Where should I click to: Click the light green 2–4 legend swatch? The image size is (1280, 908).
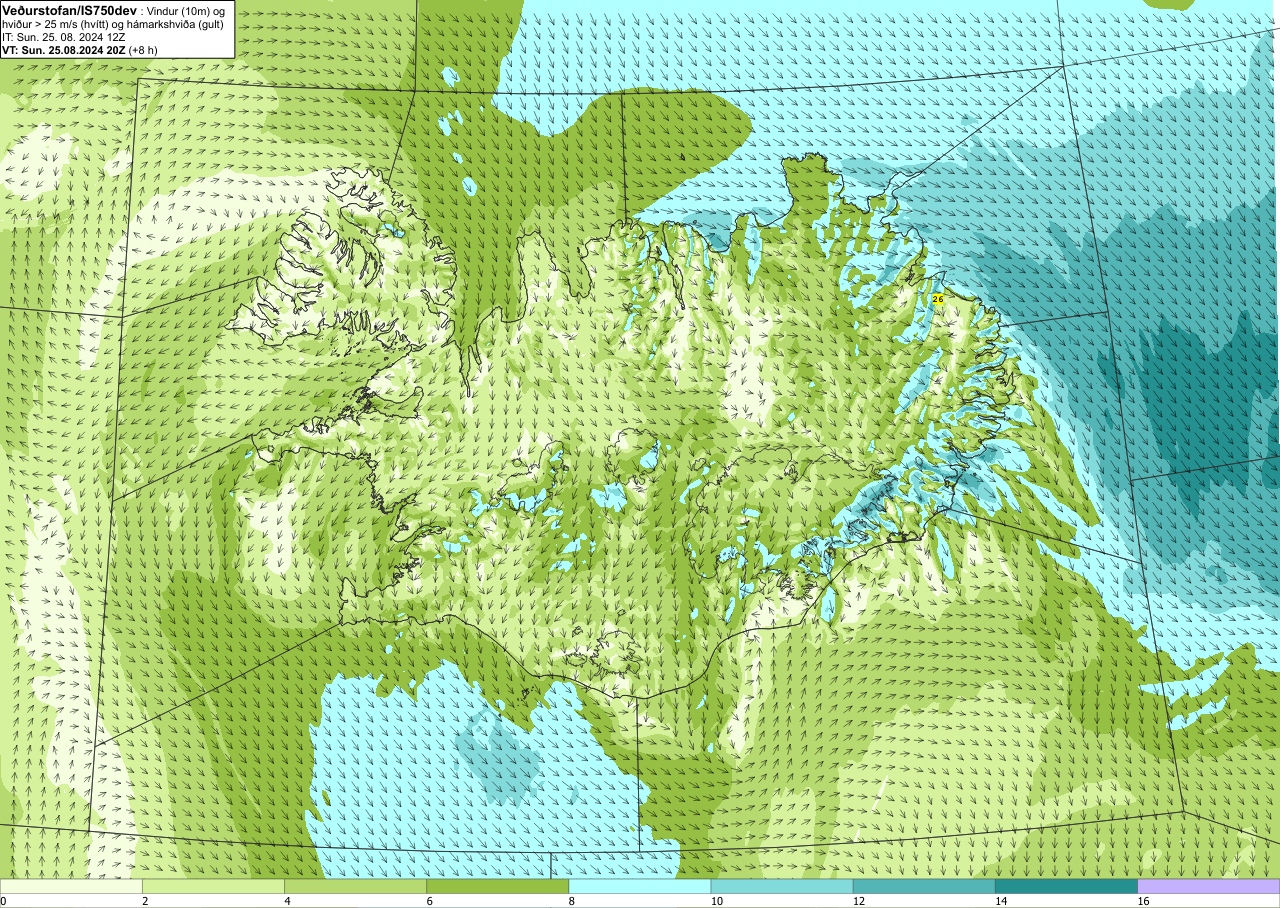[213, 886]
